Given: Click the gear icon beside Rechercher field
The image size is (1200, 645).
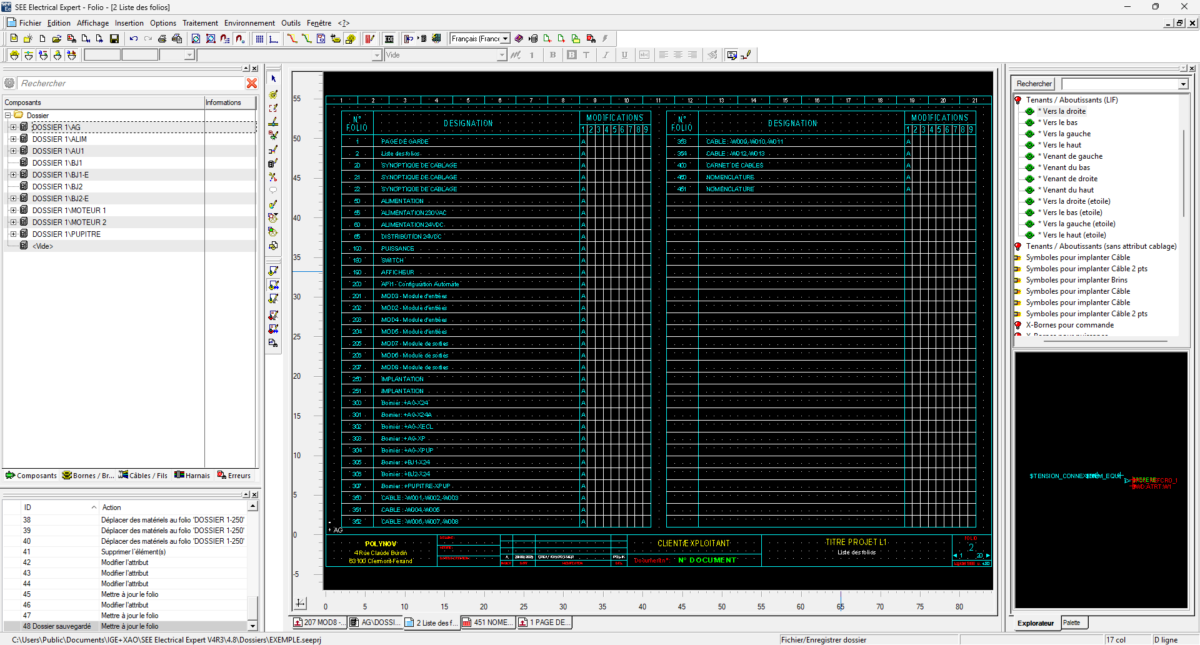Looking at the screenshot, I should click(x=9, y=84).
